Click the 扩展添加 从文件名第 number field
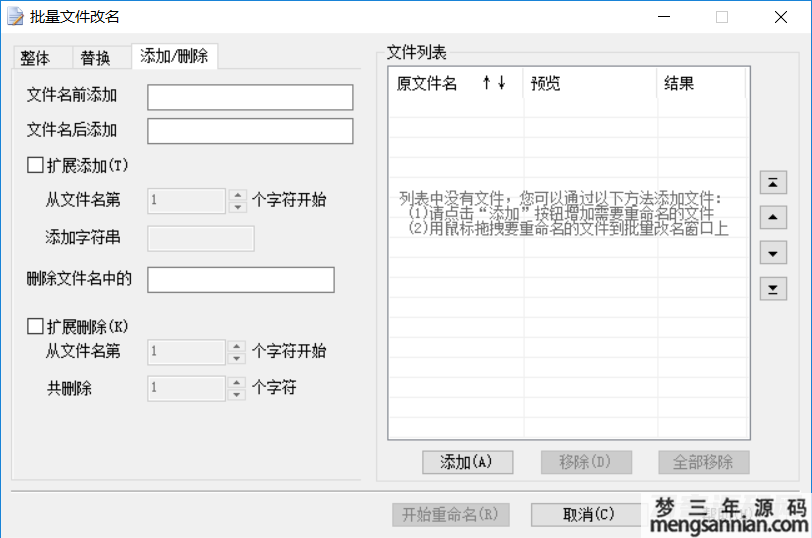 186,201
